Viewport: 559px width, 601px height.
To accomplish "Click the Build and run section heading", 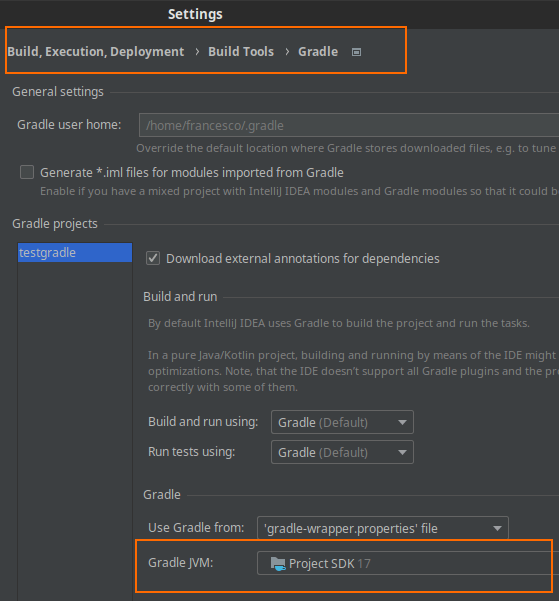I will pos(180,297).
